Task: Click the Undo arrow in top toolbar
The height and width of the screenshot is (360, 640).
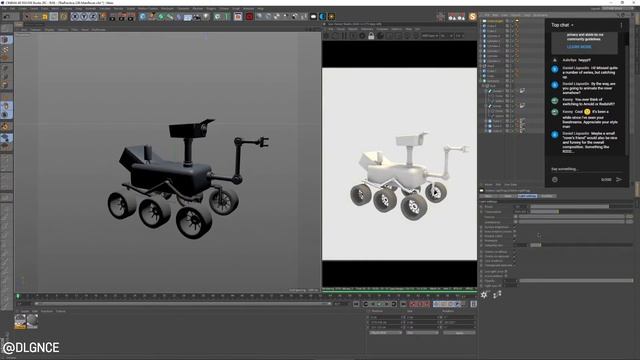Action: 7,17
